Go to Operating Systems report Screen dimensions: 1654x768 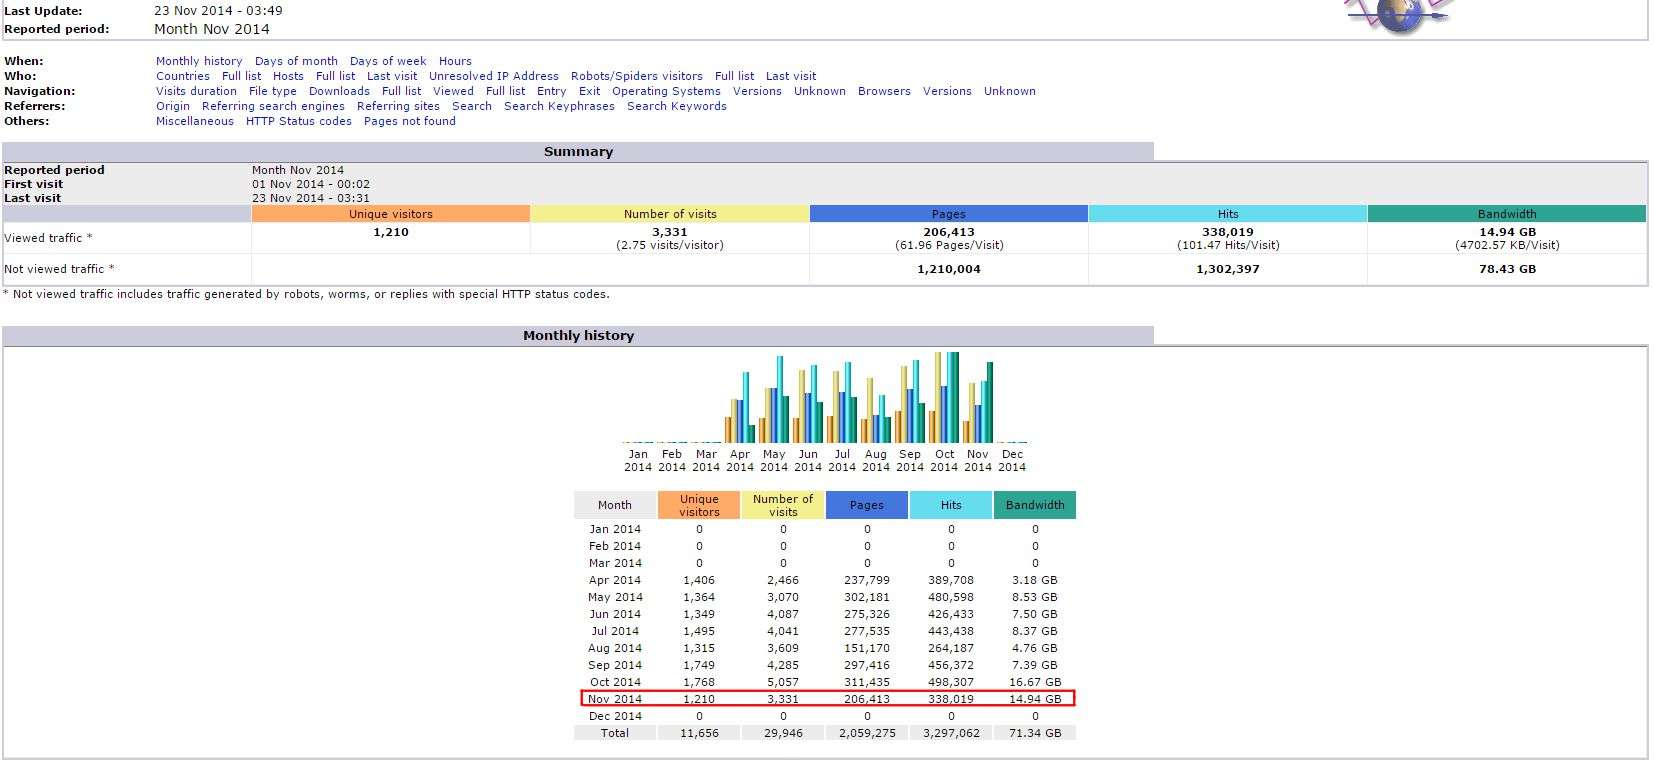click(666, 91)
